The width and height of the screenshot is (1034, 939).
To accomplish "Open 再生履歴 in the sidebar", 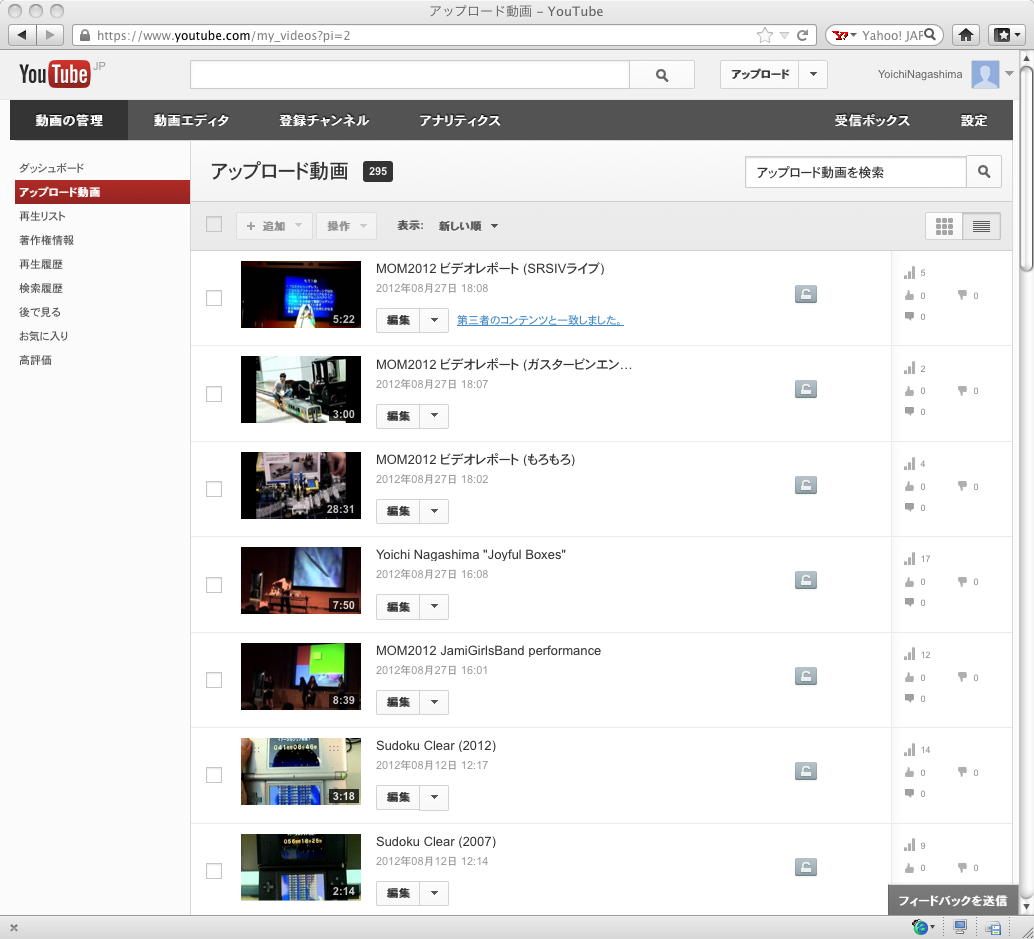I will point(41,264).
